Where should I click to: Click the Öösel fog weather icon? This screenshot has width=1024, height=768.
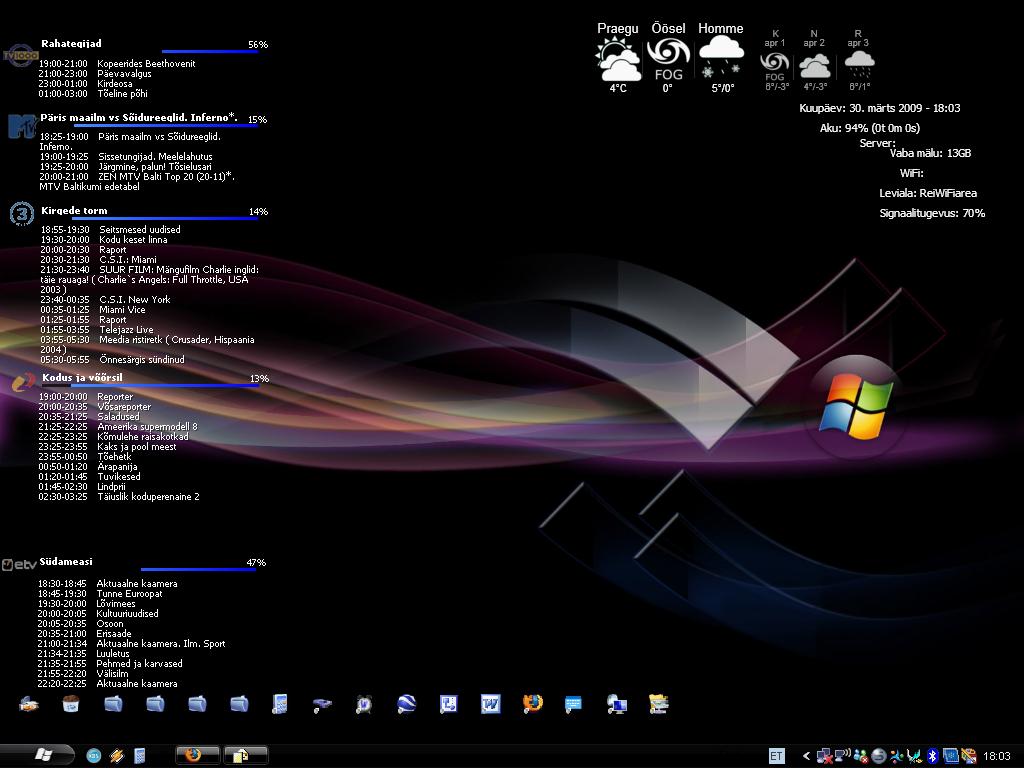point(668,59)
